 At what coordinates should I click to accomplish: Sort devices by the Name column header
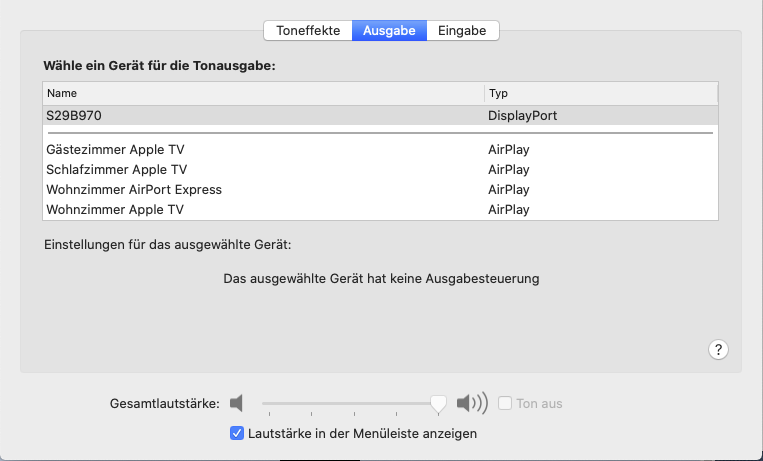[263, 93]
